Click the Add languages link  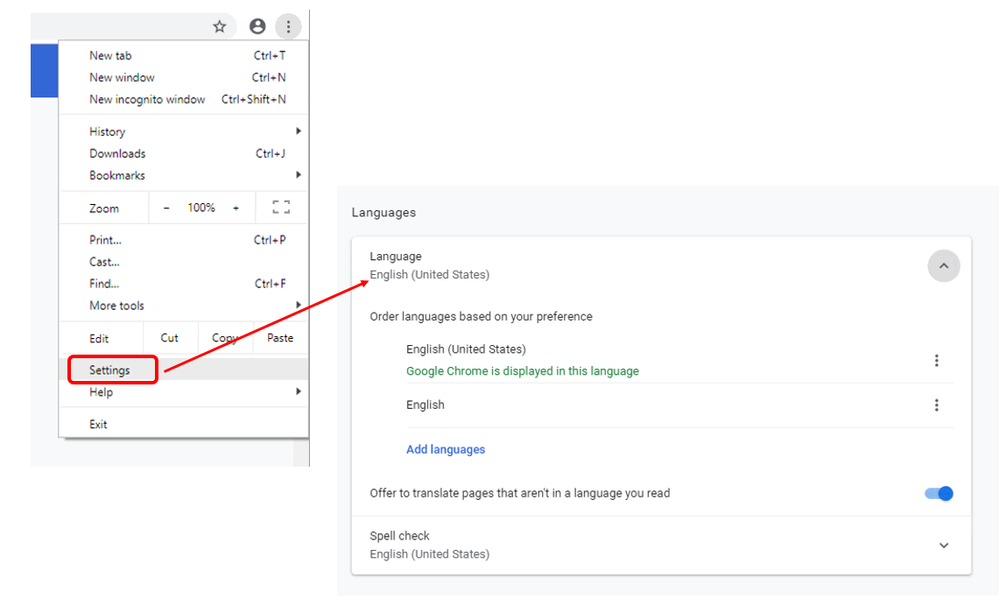[445, 450]
